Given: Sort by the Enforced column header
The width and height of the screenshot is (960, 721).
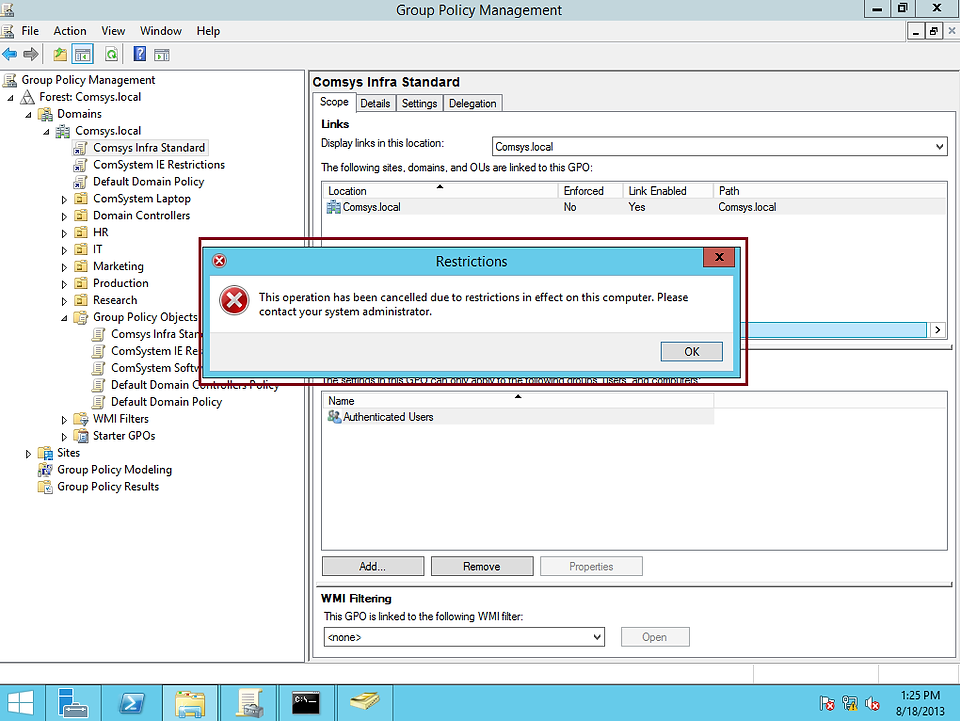Looking at the screenshot, I should [x=590, y=191].
